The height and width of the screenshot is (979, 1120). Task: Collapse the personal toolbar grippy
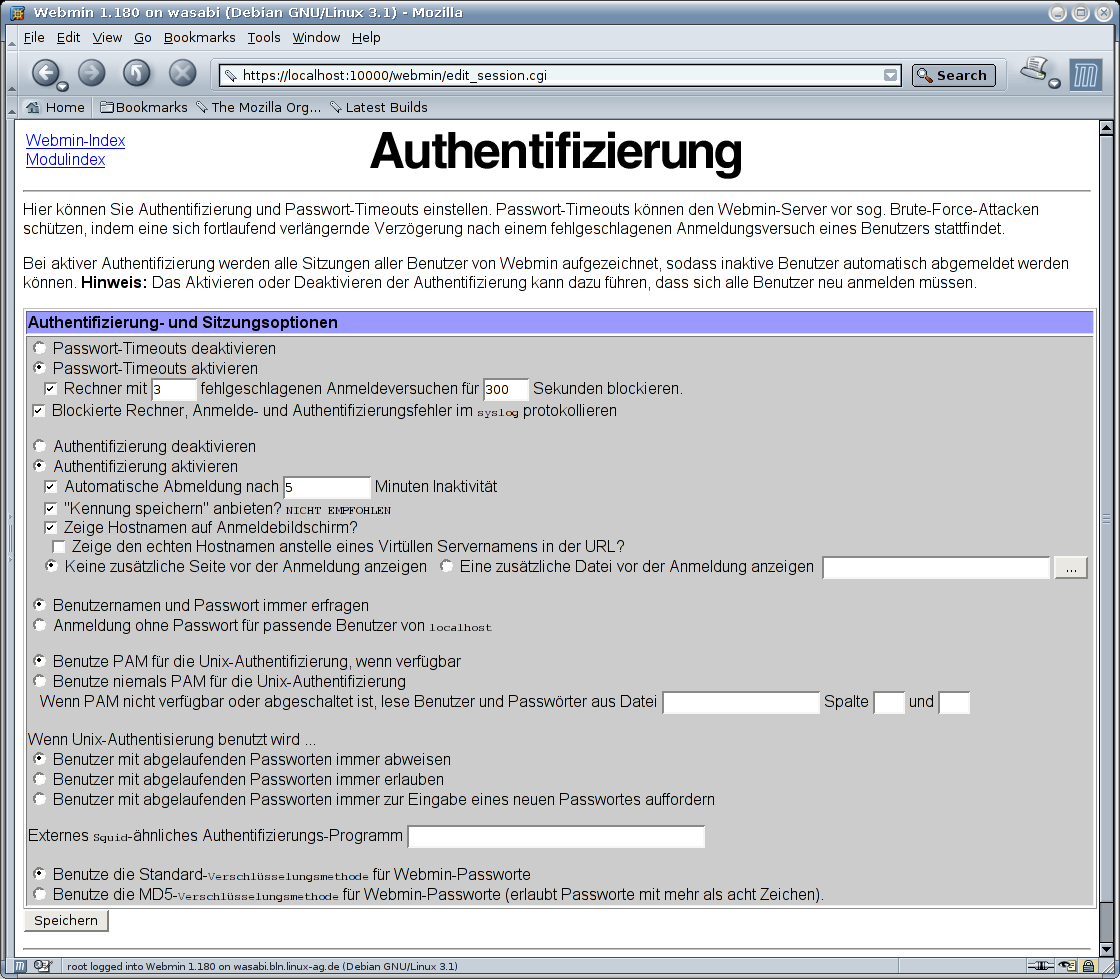pos(11,107)
